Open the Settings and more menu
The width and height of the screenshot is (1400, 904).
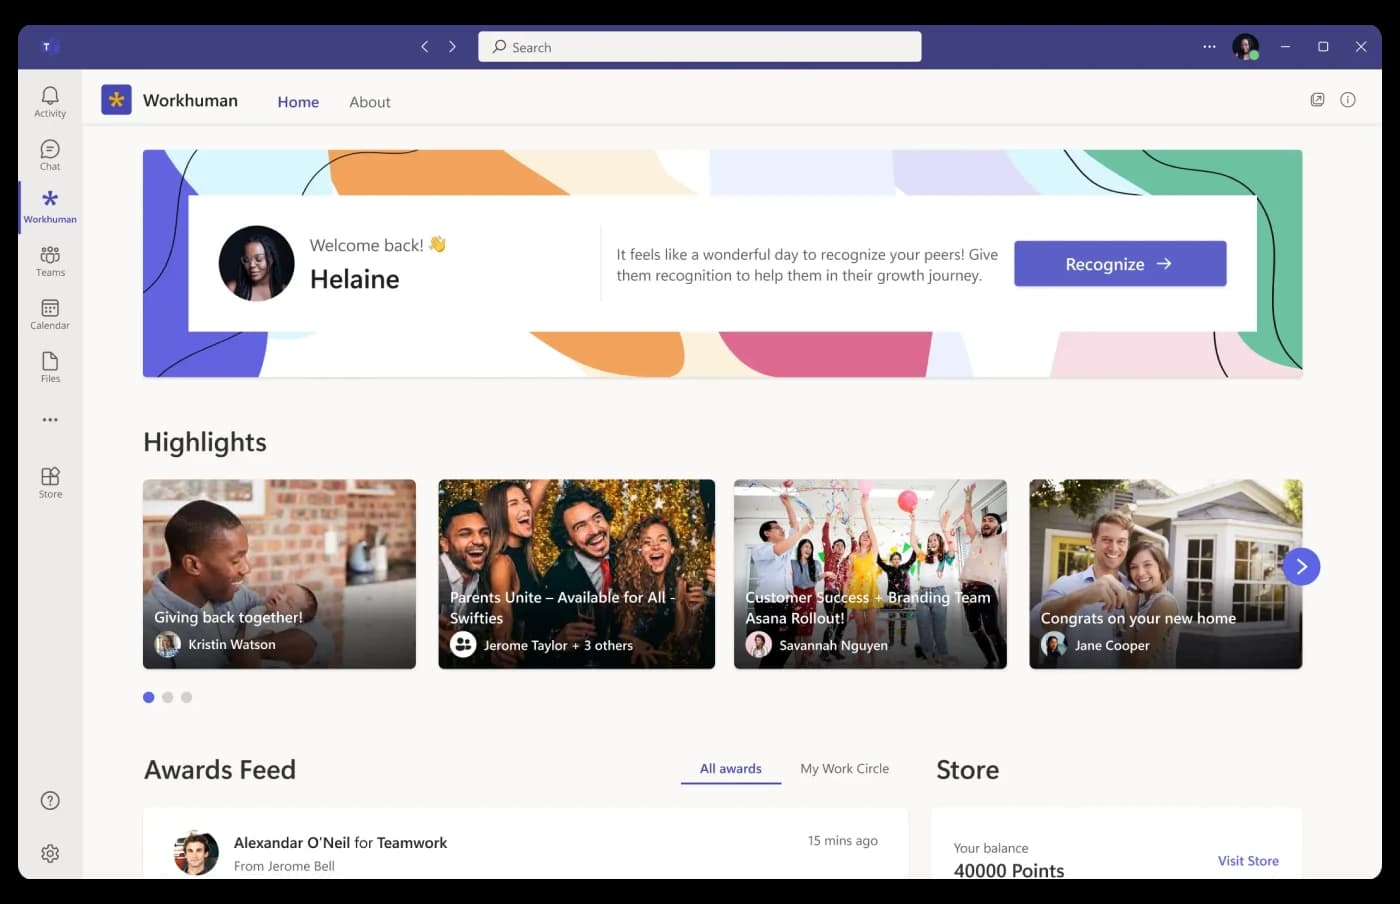click(x=1209, y=46)
